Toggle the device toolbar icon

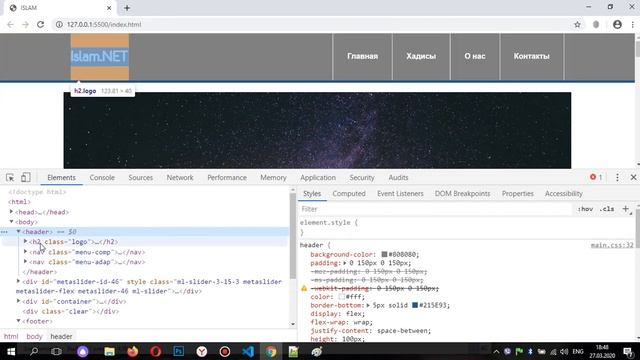point(26,177)
